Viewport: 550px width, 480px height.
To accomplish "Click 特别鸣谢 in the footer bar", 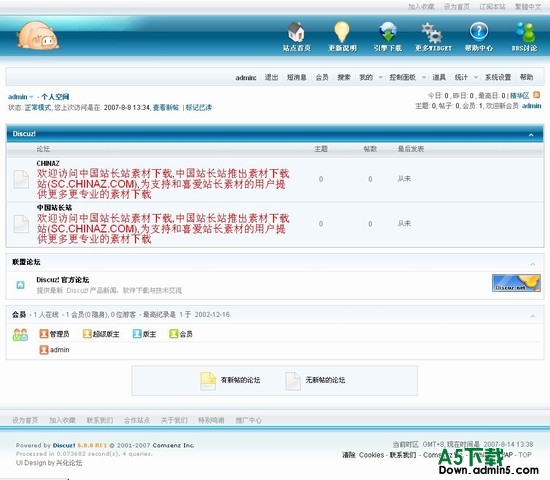I will pos(211,420).
